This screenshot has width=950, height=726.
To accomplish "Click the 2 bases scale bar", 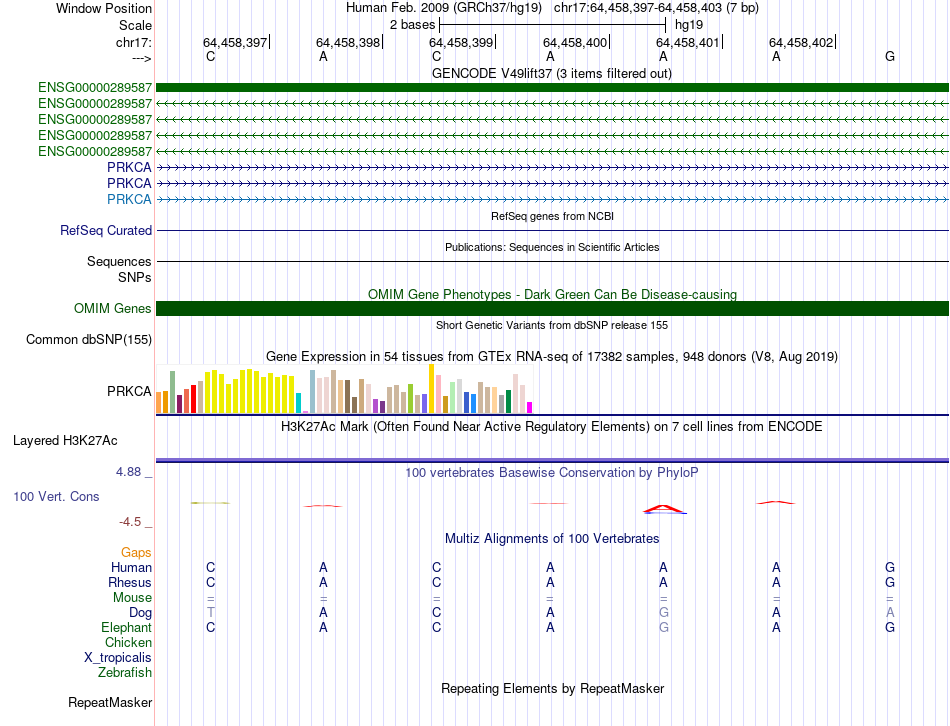I will tap(553, 25).
